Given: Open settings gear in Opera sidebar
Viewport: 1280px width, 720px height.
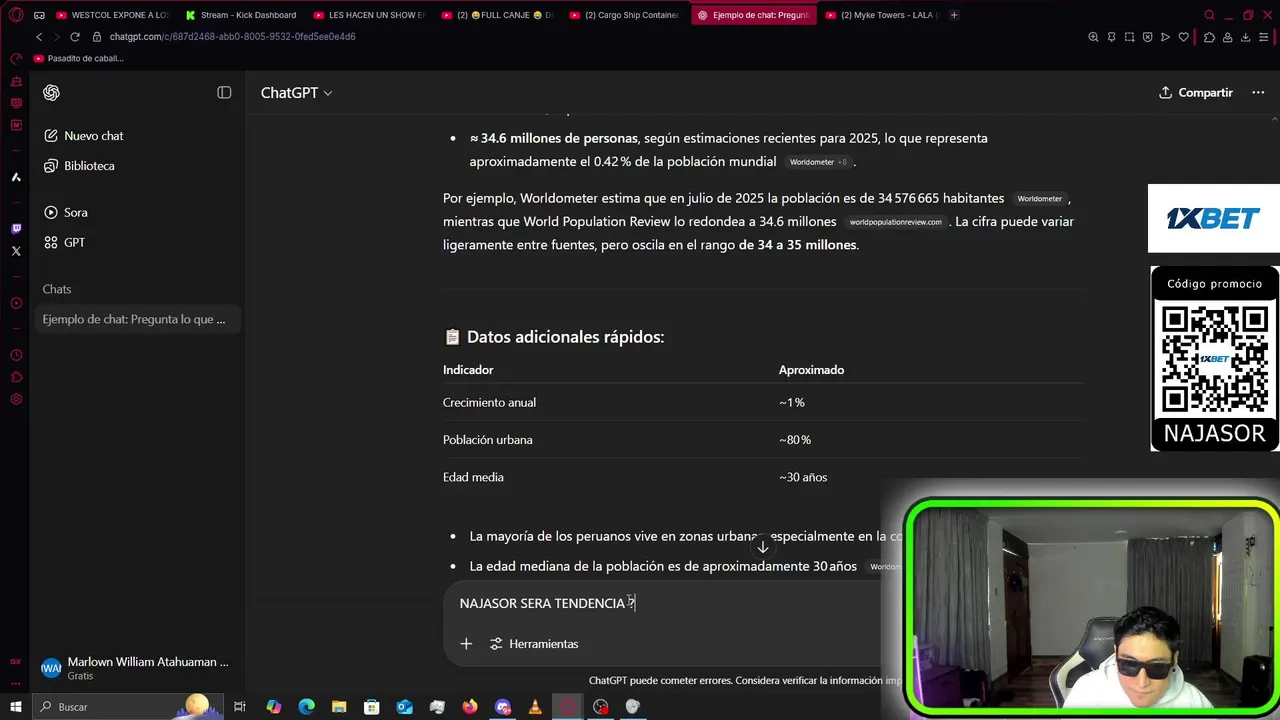Looking at the screenshot, I should click(x=16, y=399).
